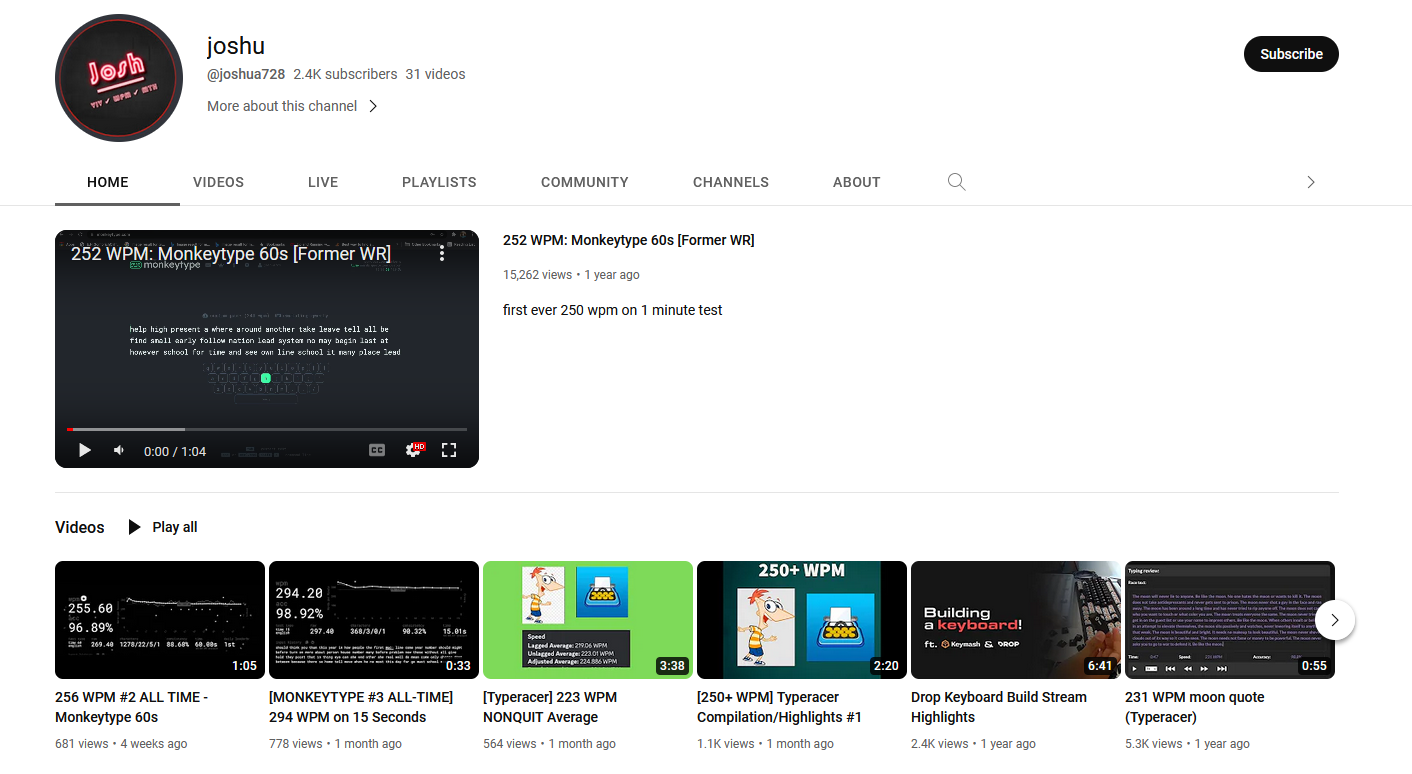The width and height of the screenshot is (1412, 774).
Task: Seek using the video progress bar
Action: (267, 429)
